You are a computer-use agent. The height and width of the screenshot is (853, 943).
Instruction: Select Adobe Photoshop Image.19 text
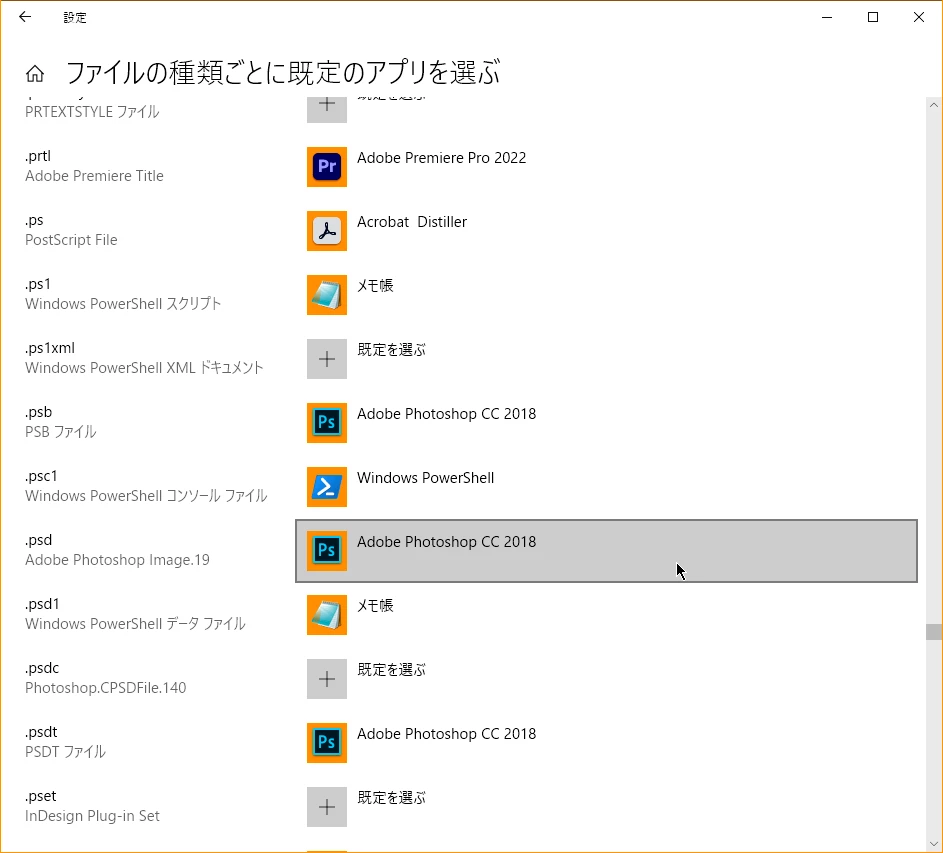pos(117,560)
